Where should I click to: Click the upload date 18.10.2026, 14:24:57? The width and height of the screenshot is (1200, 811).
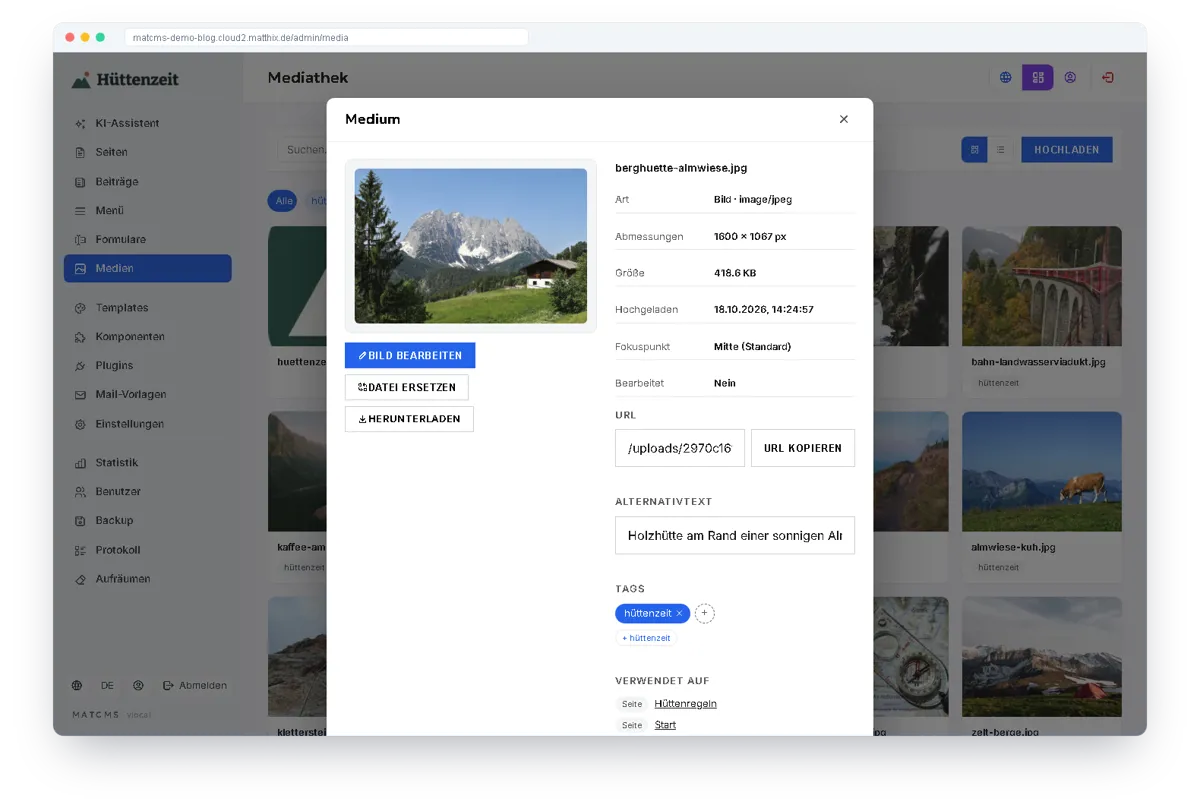pos(764,310)
